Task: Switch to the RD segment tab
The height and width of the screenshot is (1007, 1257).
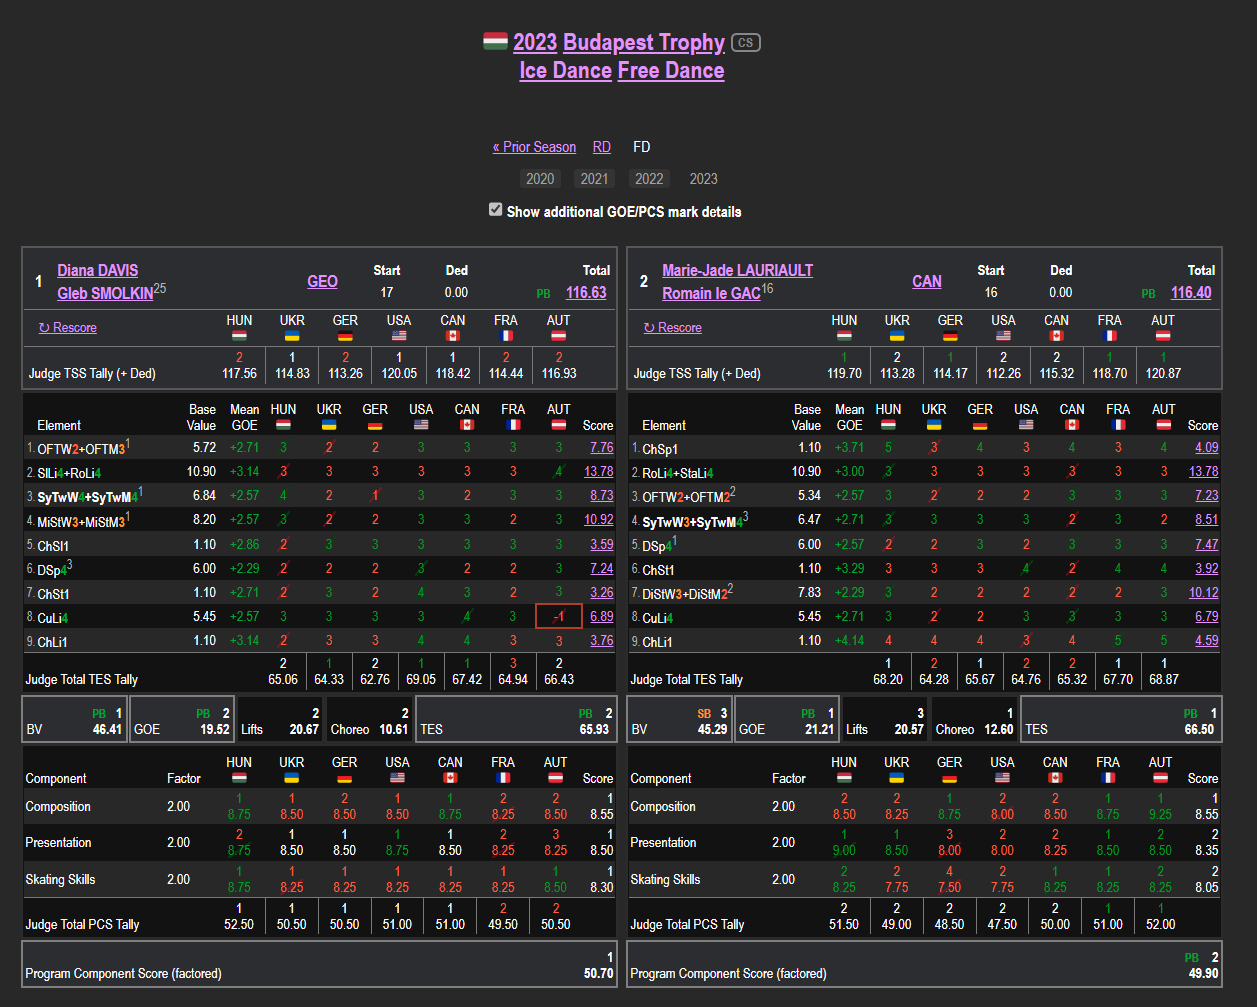Action: (601, 147)
